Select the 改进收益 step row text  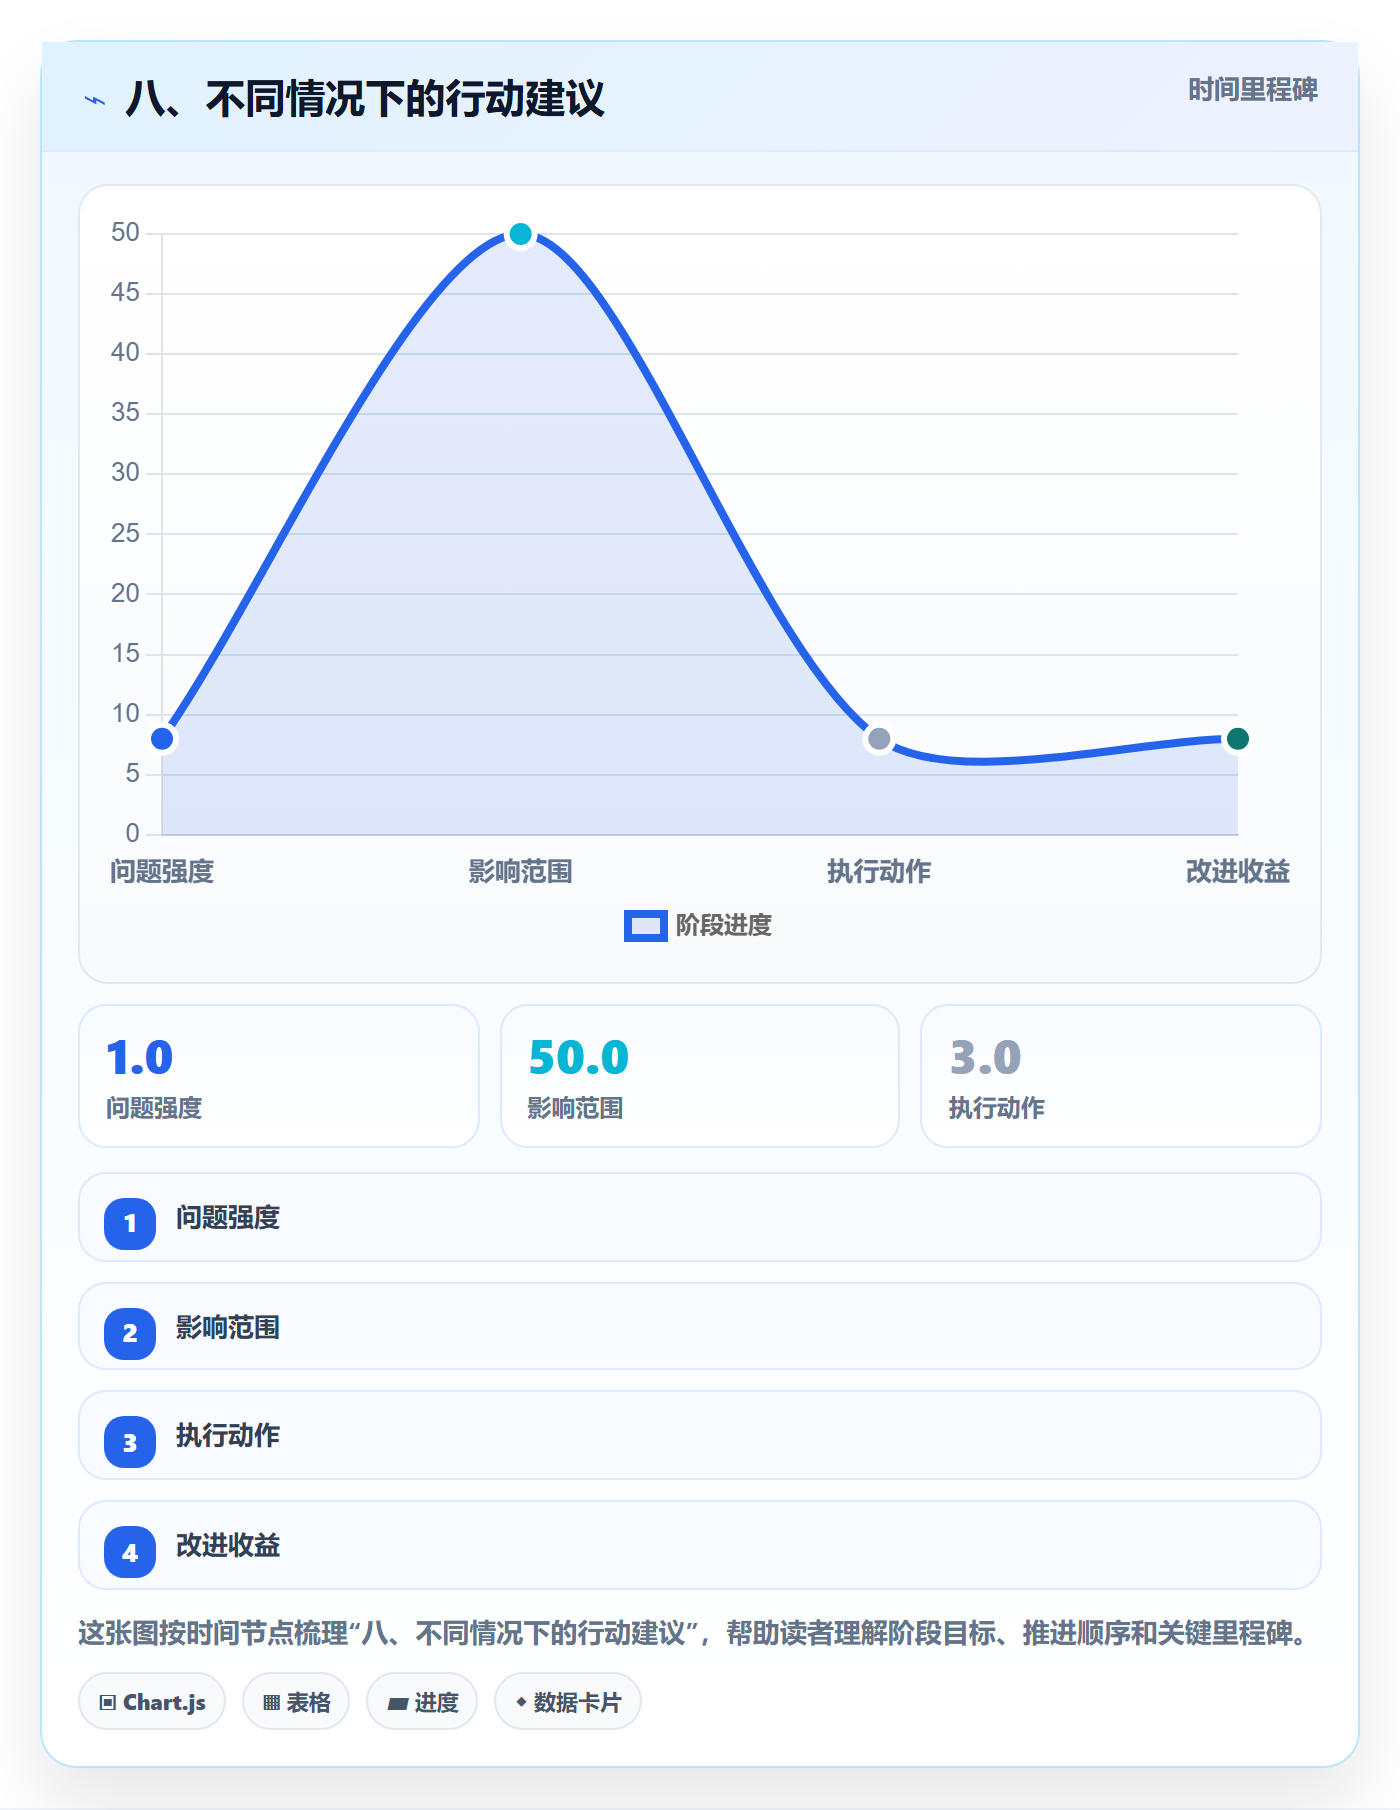pos(228,1546)
